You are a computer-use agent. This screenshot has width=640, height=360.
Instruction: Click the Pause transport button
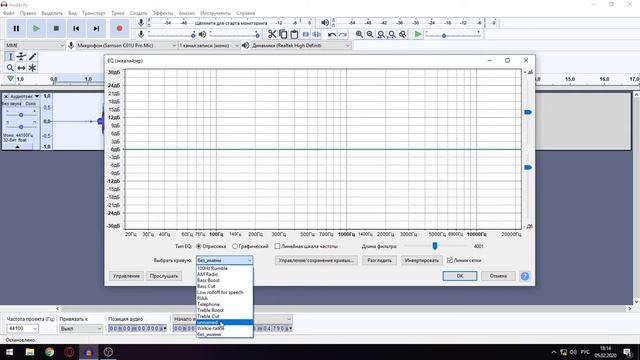(16, 29)
